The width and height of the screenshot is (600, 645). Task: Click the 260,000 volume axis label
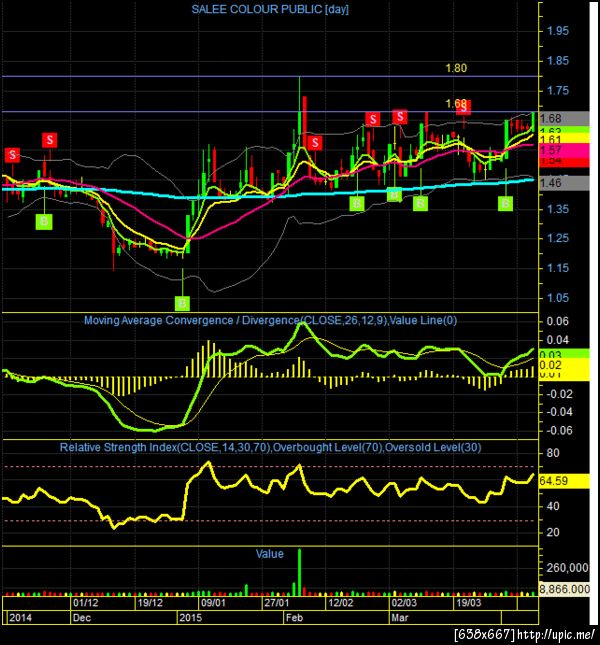coord(567,568)
